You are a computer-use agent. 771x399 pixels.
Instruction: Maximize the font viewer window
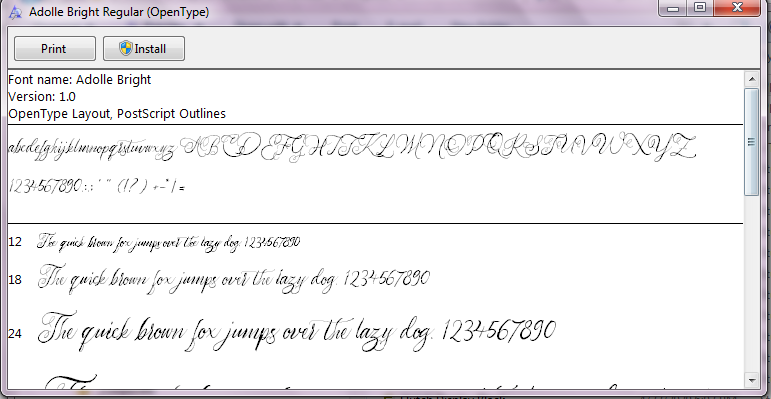coord(700,7)
